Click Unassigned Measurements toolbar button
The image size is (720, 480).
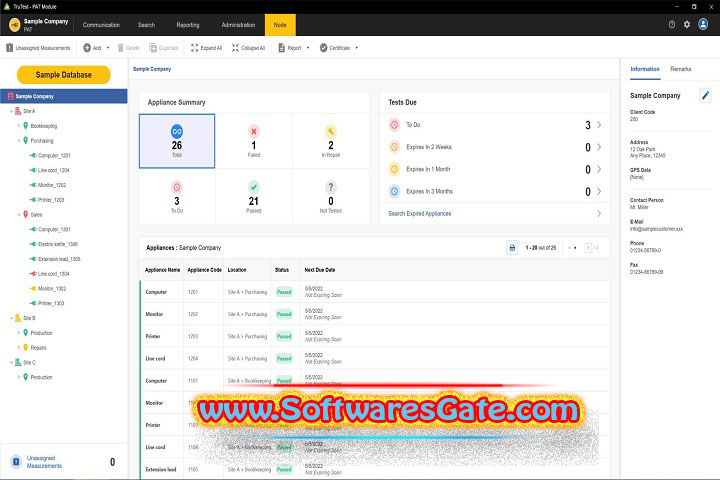(38, 48)
